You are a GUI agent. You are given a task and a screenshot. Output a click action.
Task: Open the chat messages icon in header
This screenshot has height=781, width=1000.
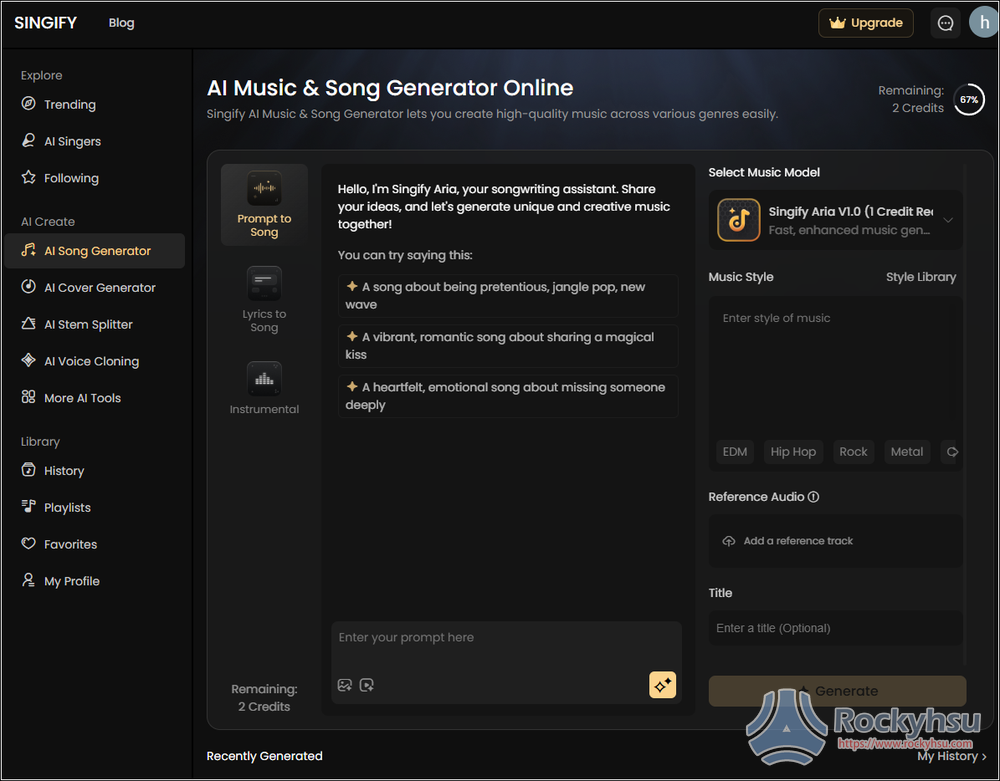tap(945, 24)
